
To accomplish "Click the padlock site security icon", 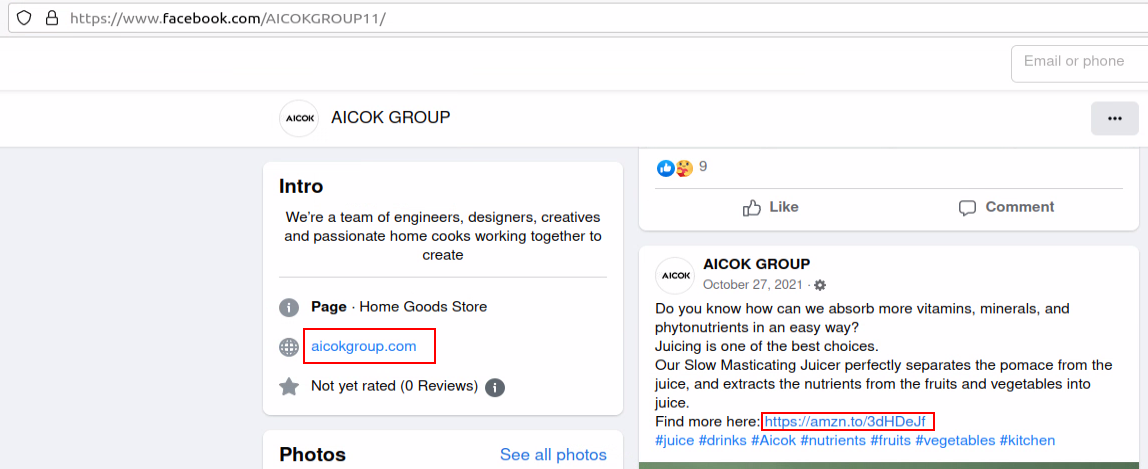I will pyautogui.click(x=52, y=18).
